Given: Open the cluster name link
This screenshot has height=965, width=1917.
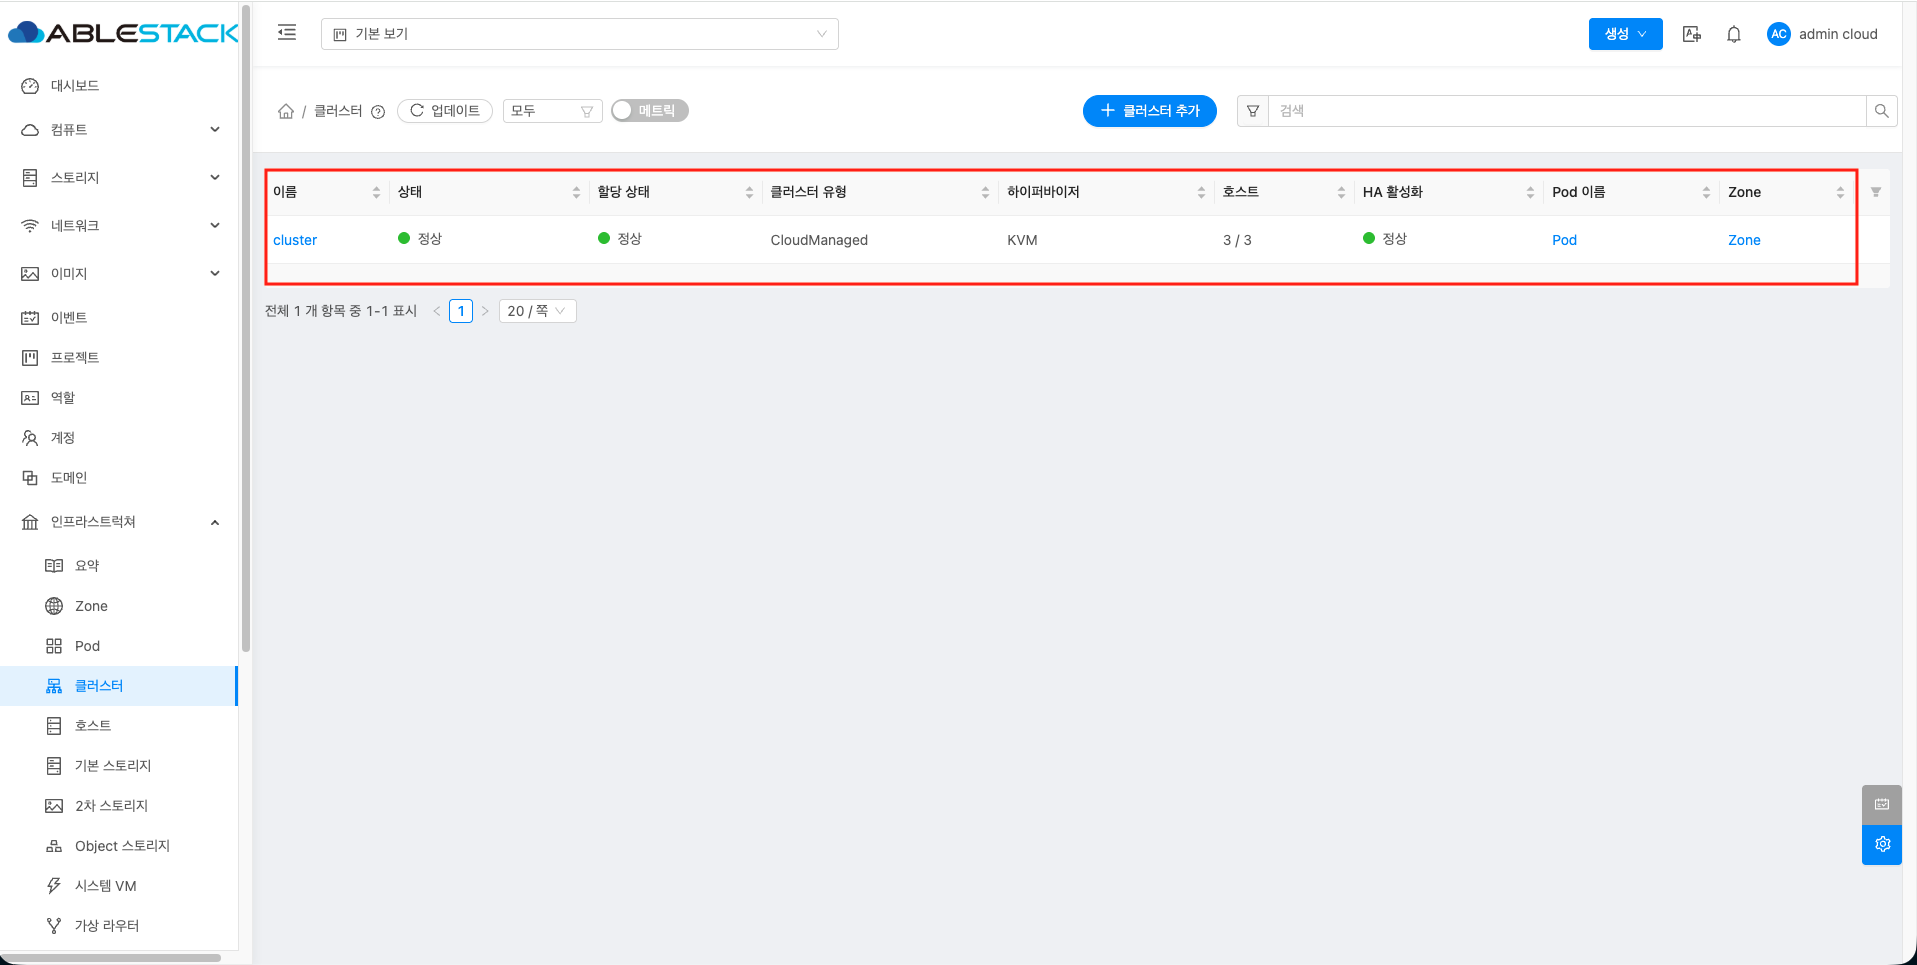Looking at the screenshot, I should pos(295,240).
